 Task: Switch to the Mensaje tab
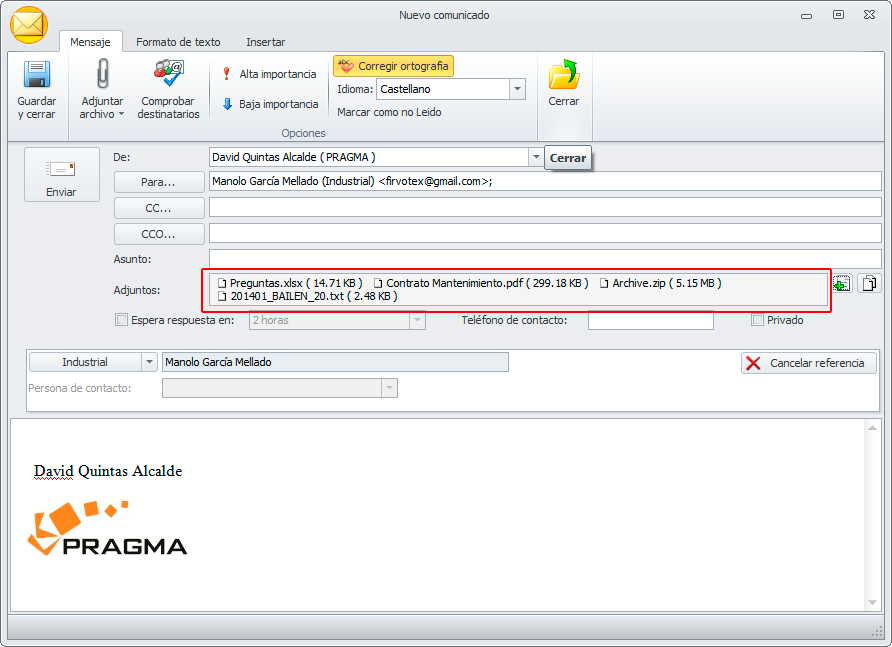90,42
